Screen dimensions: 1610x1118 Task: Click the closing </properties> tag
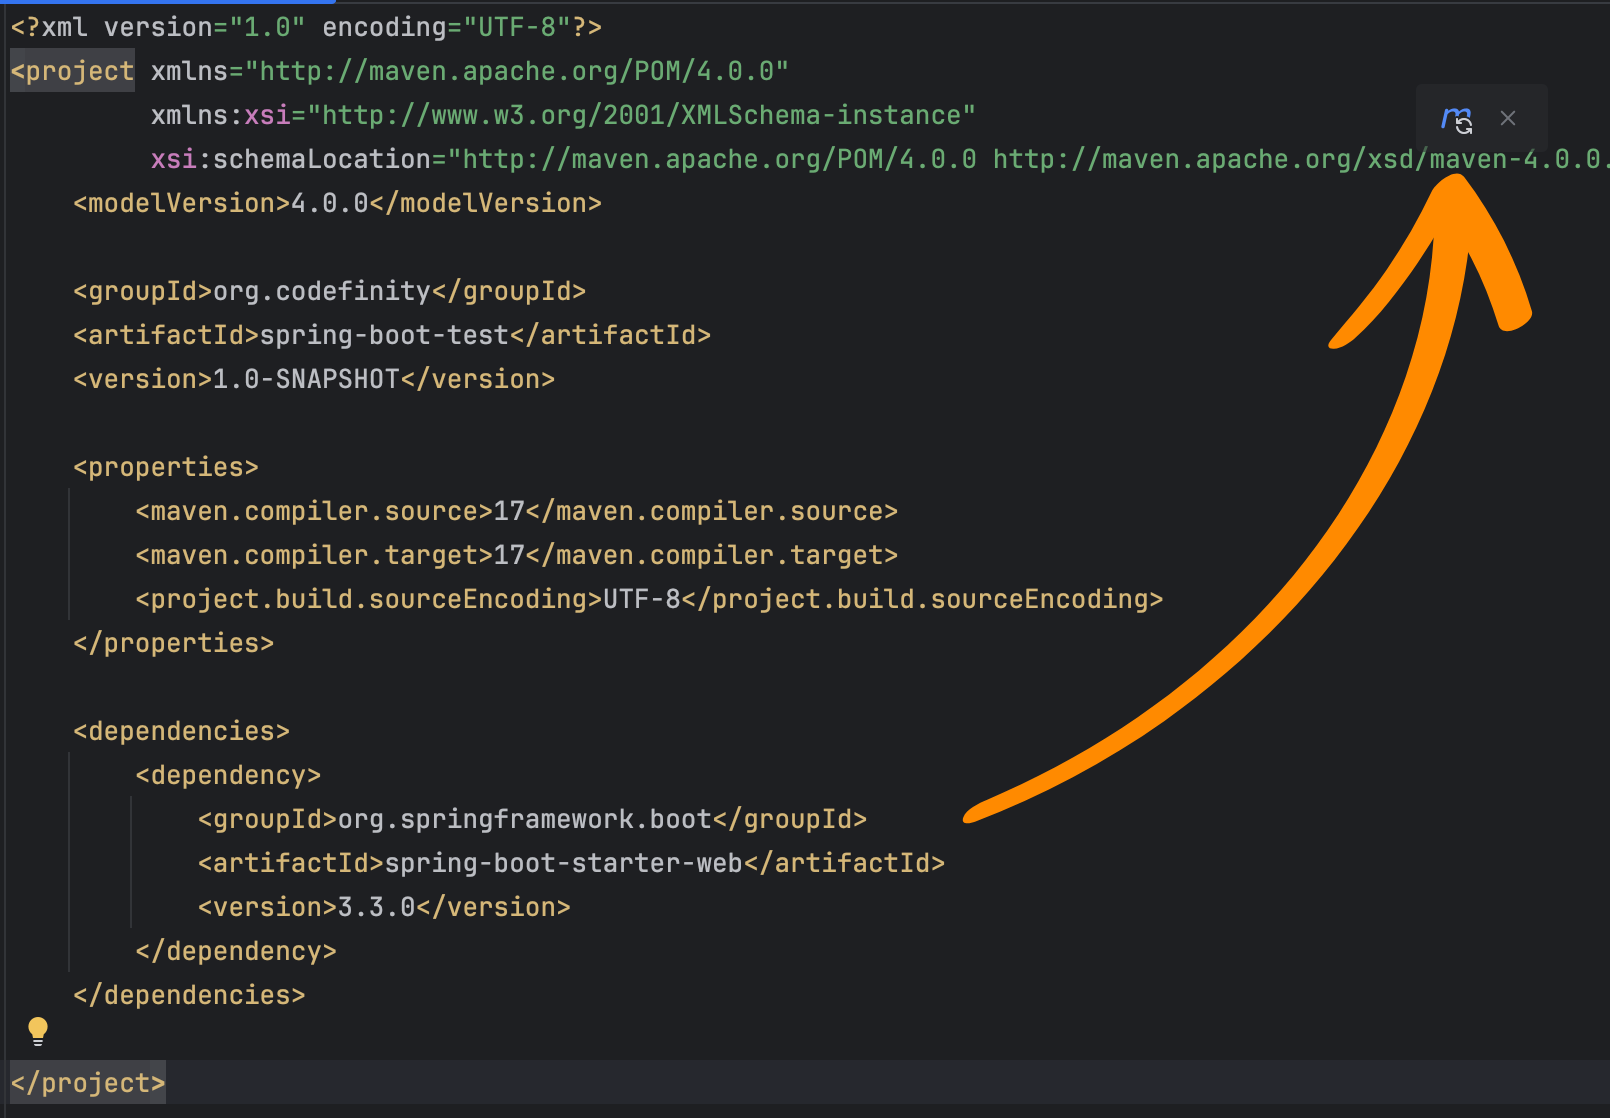click(174, 643)
